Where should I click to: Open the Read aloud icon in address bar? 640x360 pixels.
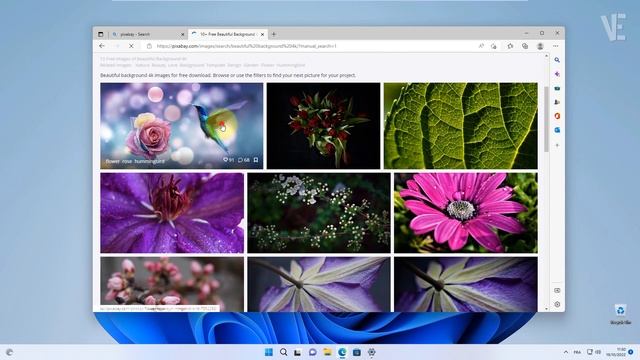[481, 46]
